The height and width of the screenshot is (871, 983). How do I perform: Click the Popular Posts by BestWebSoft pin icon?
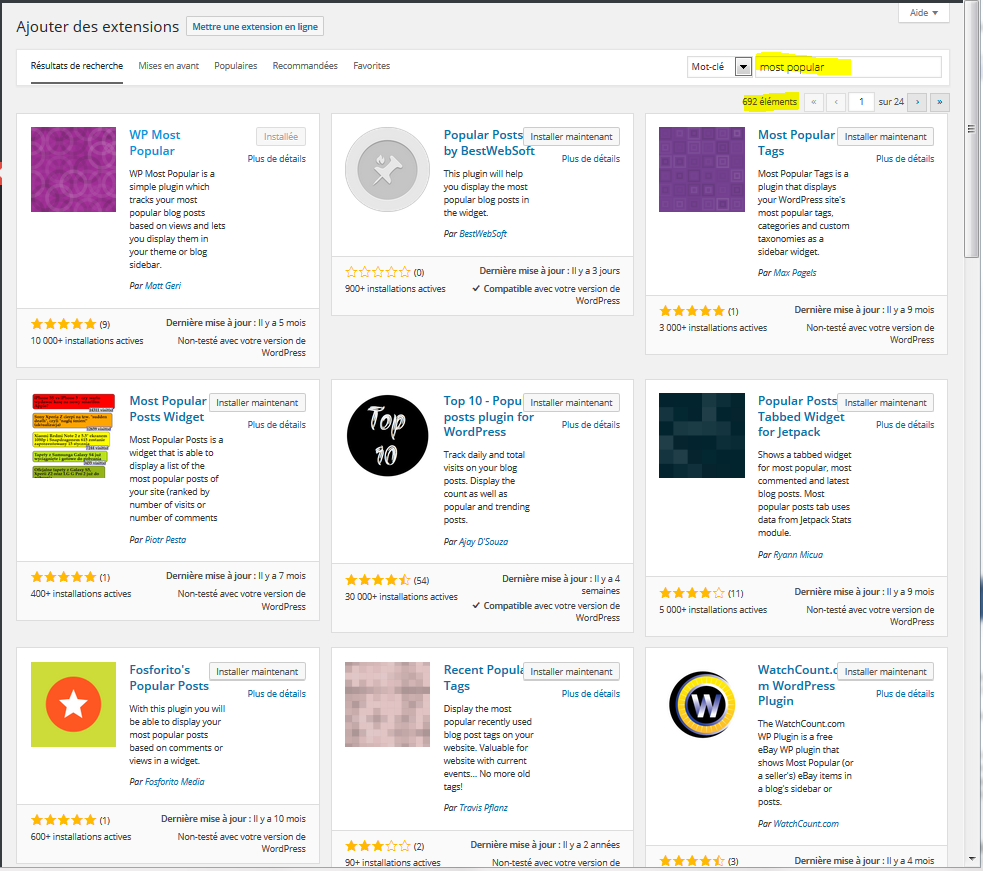coord(387,170)
